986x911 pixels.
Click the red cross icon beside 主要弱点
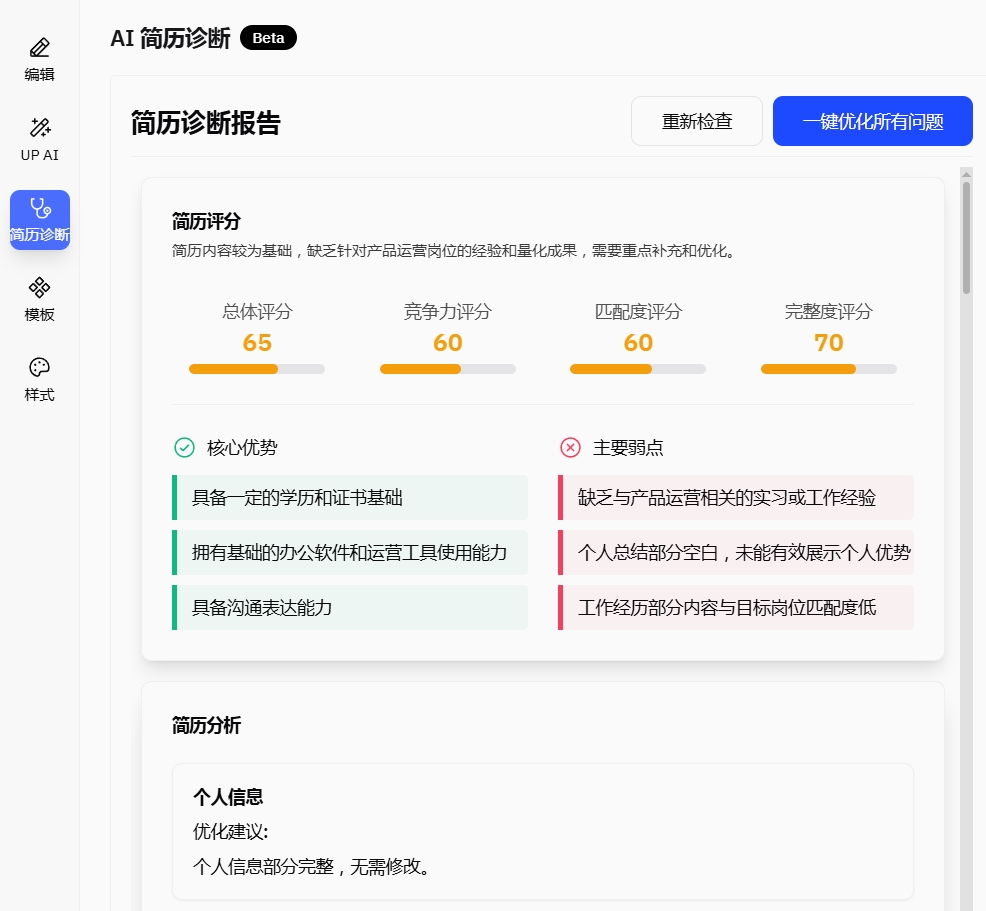click(x=570, y=447)
